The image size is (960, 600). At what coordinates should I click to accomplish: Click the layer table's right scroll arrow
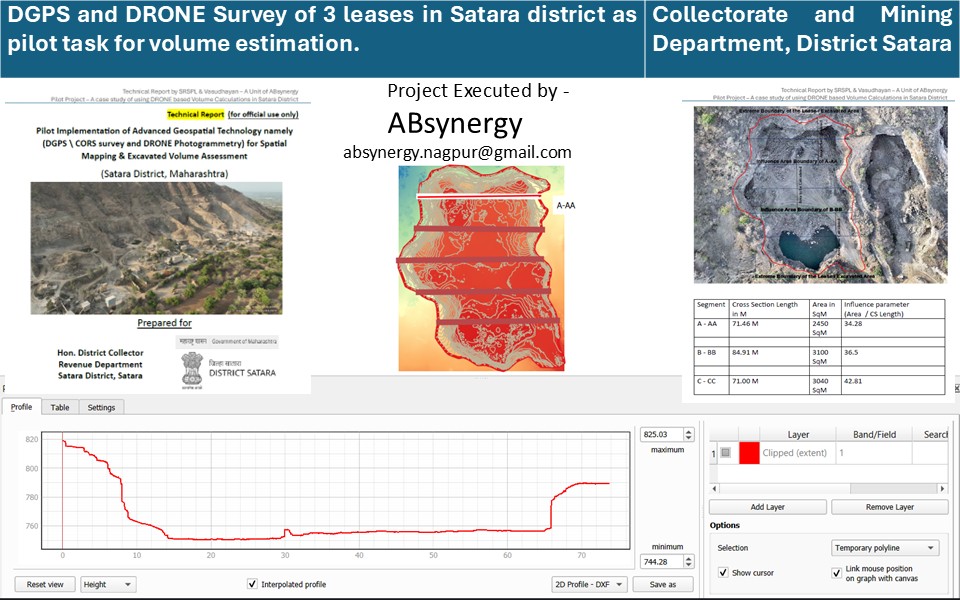942,489
